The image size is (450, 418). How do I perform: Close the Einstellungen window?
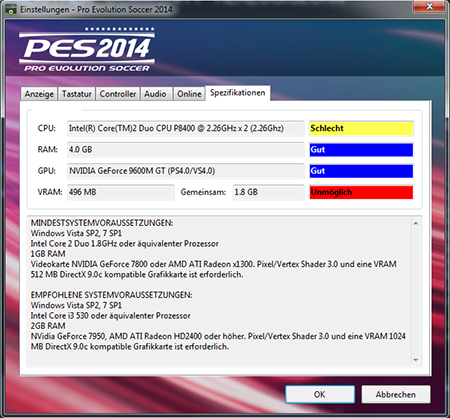tap(429, 6)
